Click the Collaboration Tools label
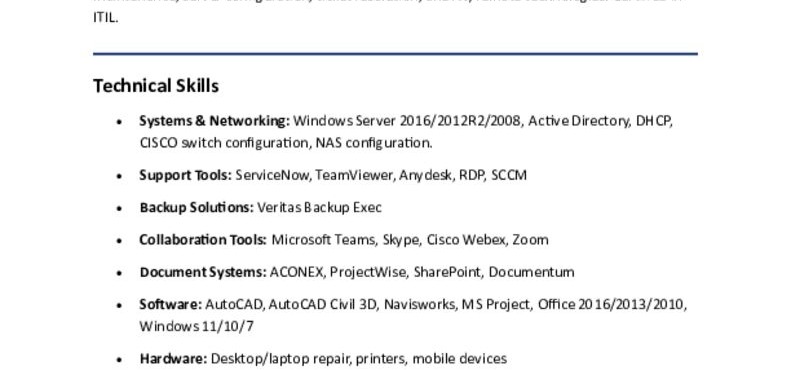The height and width of the screenshot is (370, 791). 203,240
